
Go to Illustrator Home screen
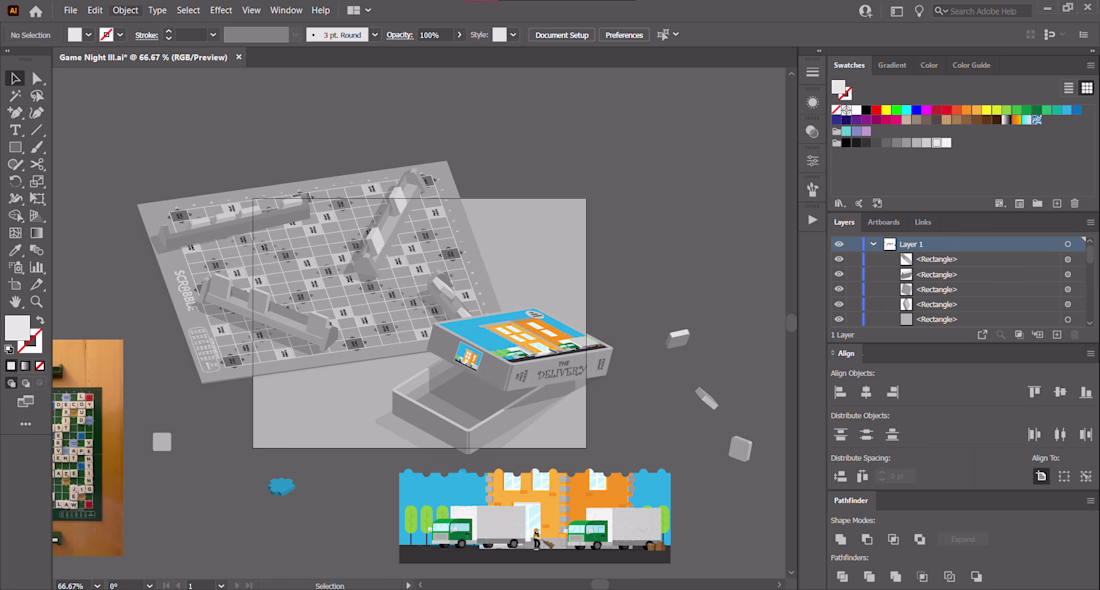36,11
